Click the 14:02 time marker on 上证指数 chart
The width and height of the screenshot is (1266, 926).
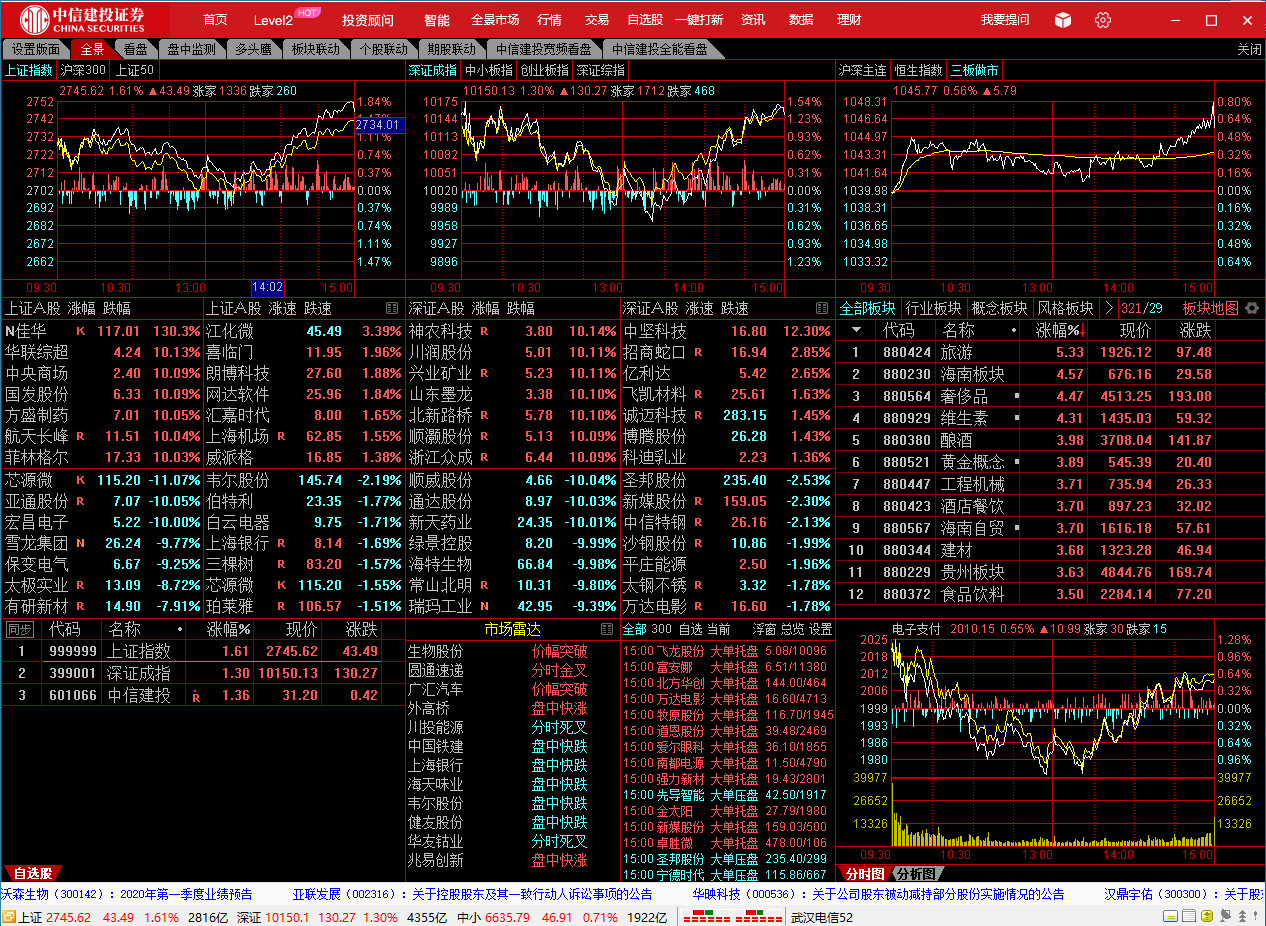click(268, 287)
